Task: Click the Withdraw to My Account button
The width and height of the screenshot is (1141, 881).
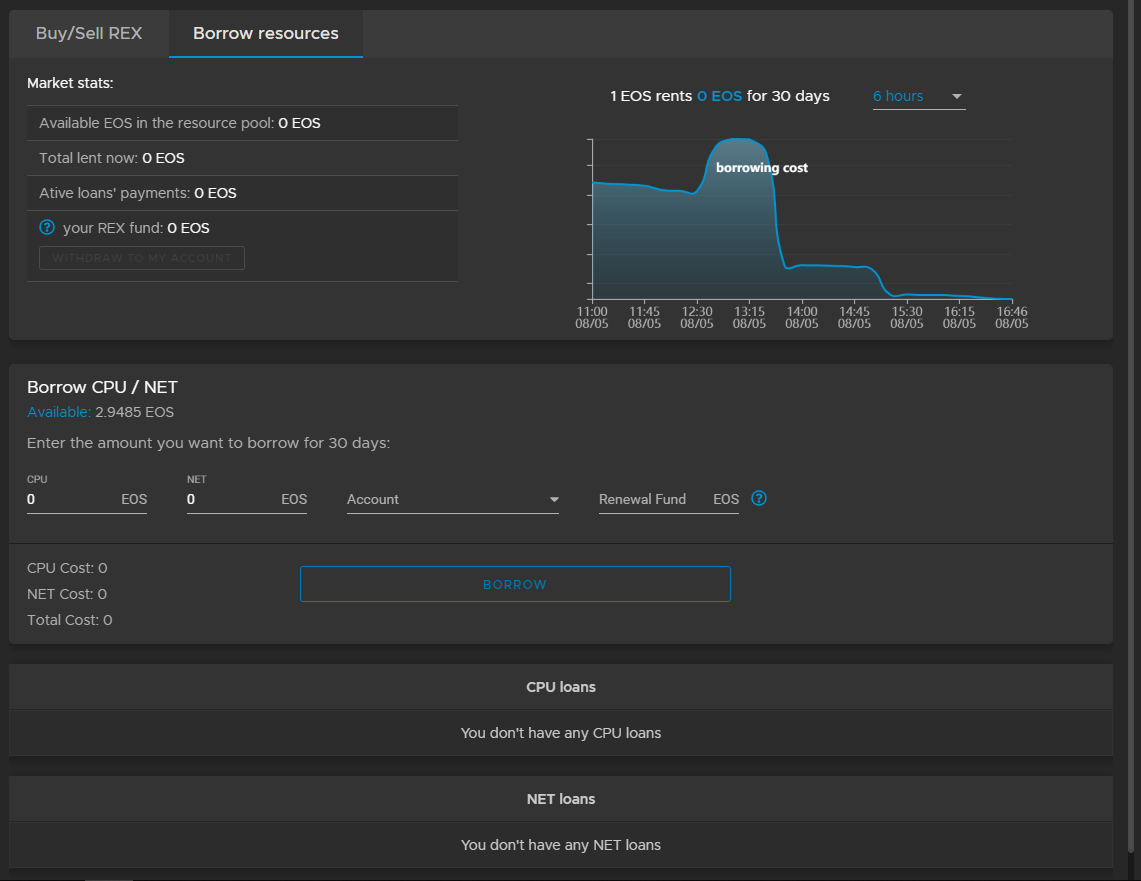Action: click(142, 258)
